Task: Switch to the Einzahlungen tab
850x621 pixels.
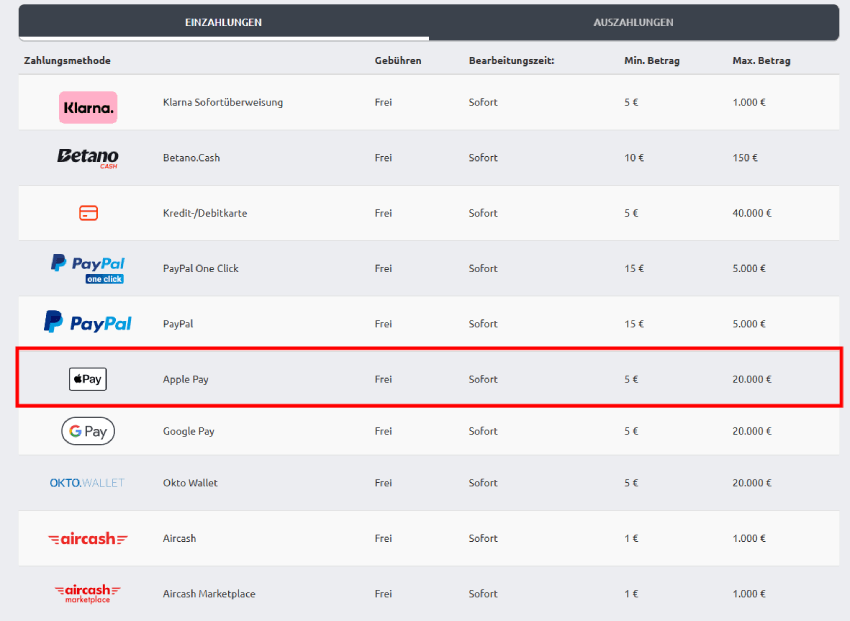Action: pyautogui.click(x=224, y=22)
